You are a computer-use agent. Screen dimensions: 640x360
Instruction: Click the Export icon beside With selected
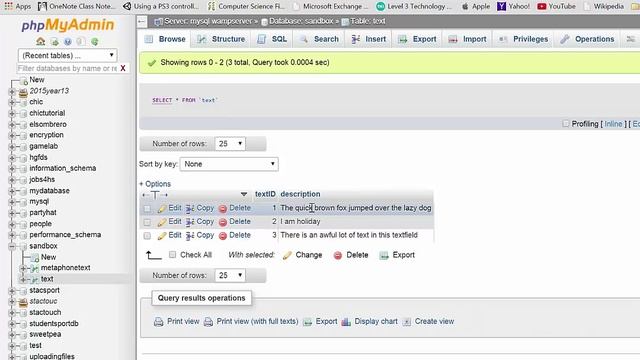click(x=384, y=255)
